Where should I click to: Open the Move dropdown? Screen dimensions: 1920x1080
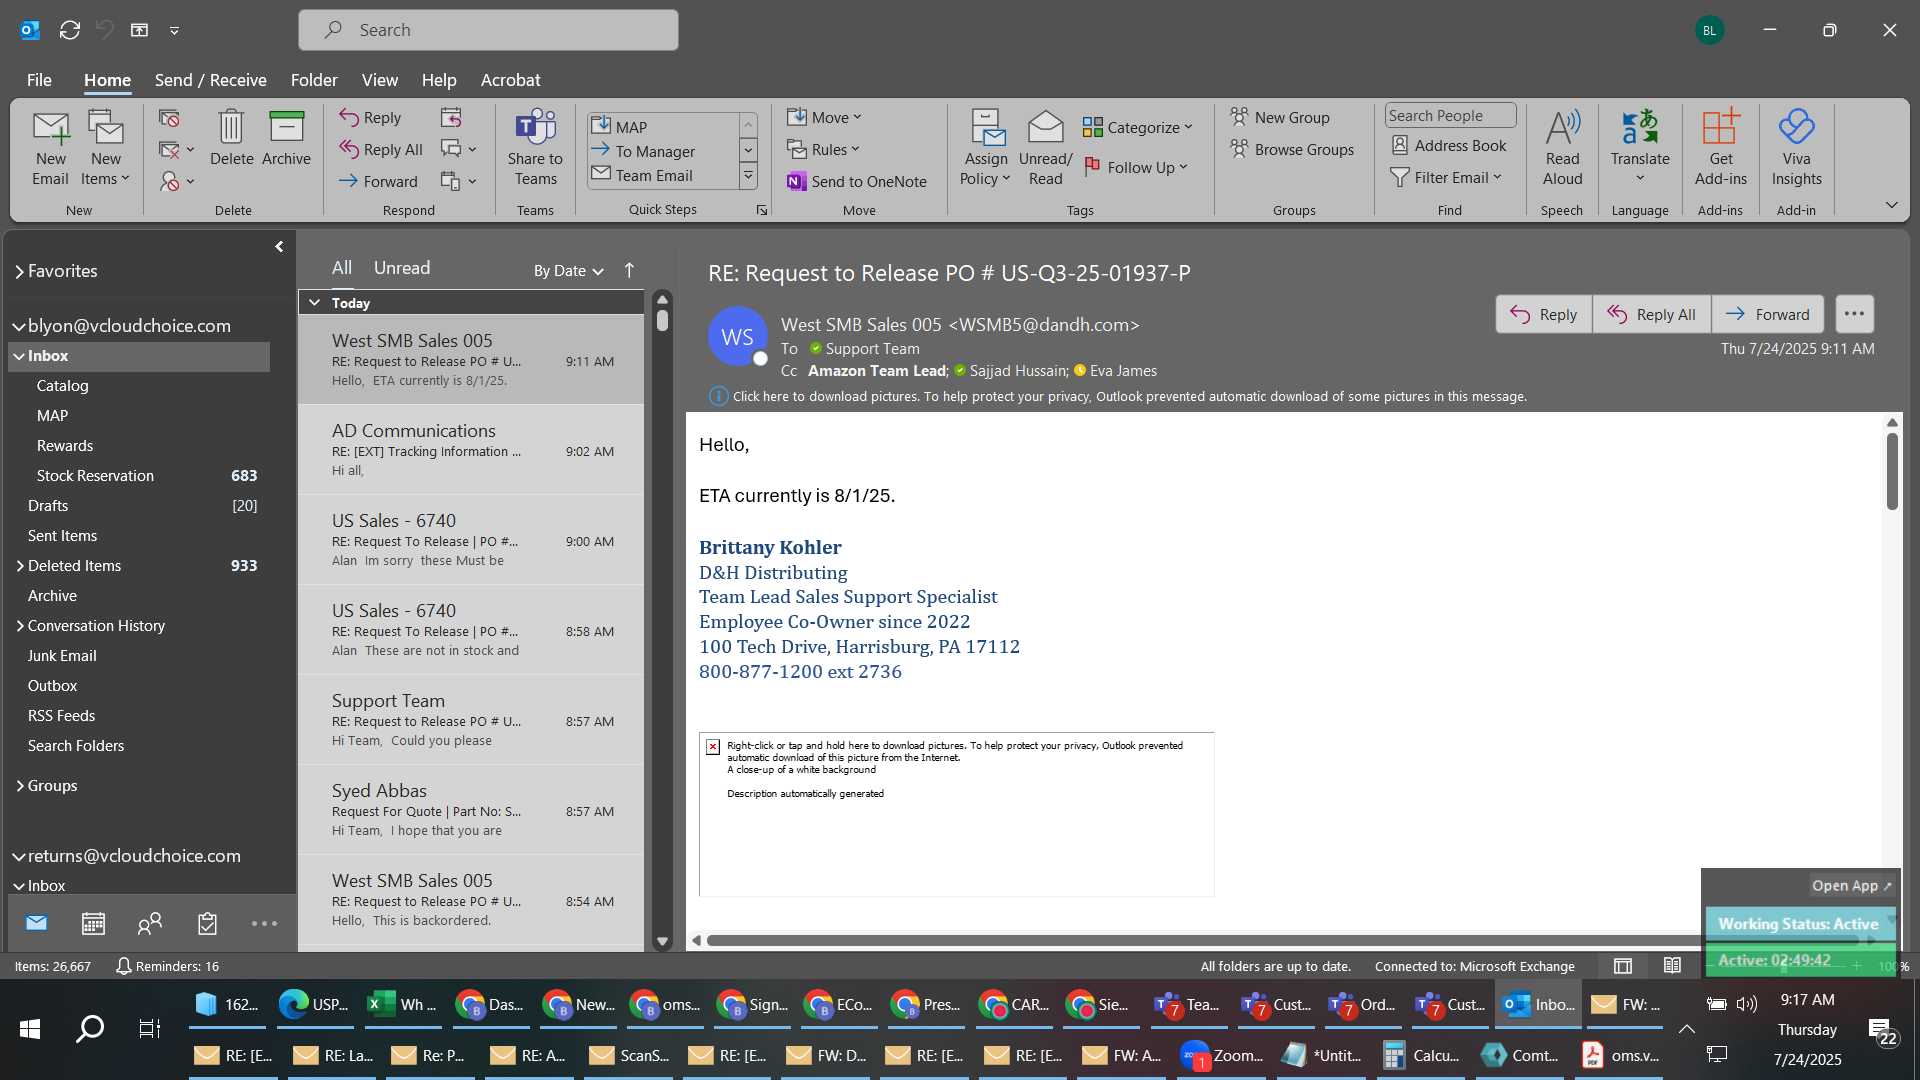825,117
